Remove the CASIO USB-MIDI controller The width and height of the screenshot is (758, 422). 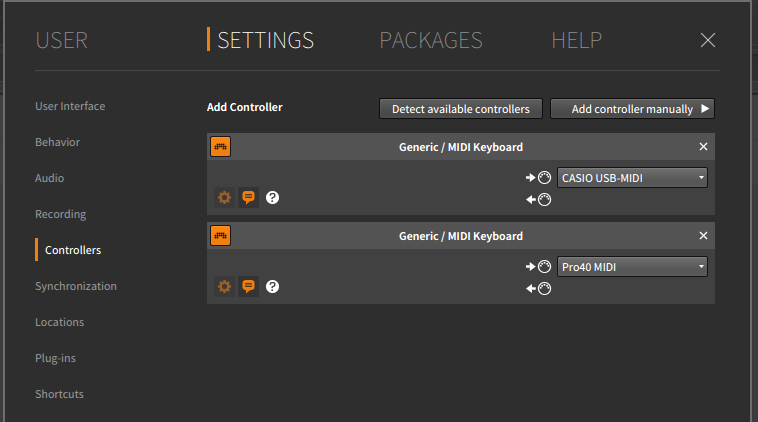[x=703, y=147]
